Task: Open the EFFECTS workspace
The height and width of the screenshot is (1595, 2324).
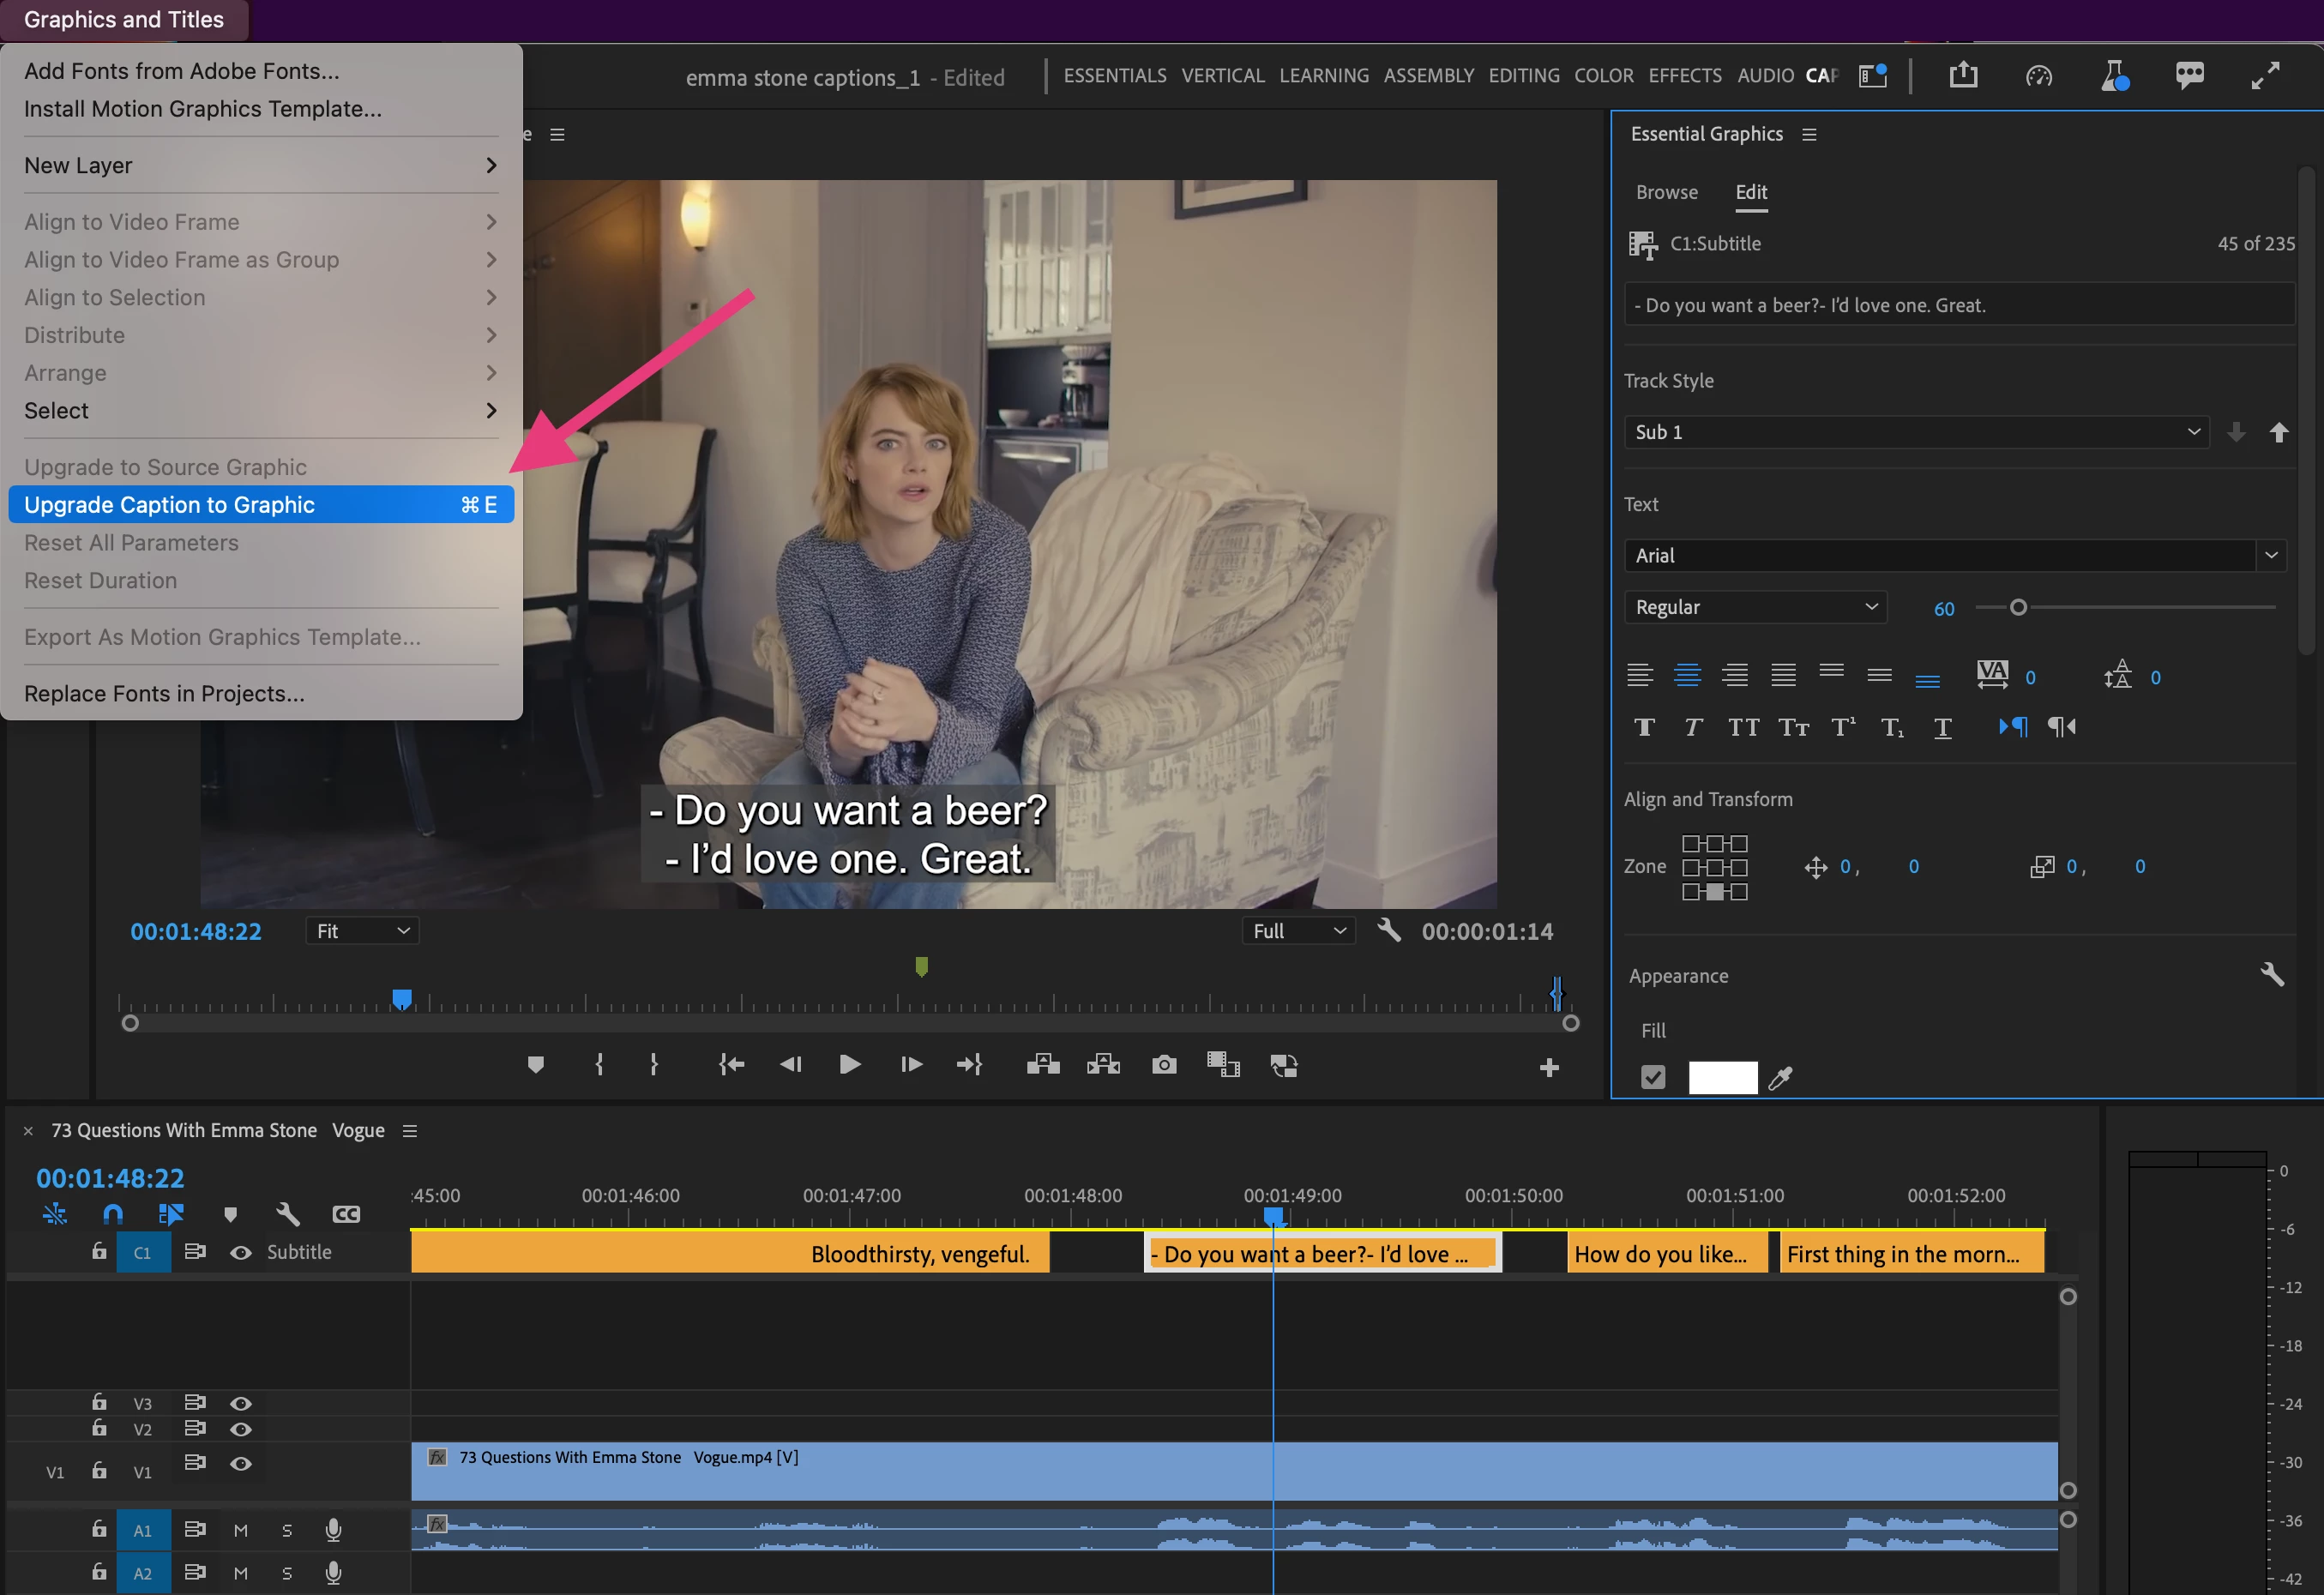Action: (x=1684, y=76)
